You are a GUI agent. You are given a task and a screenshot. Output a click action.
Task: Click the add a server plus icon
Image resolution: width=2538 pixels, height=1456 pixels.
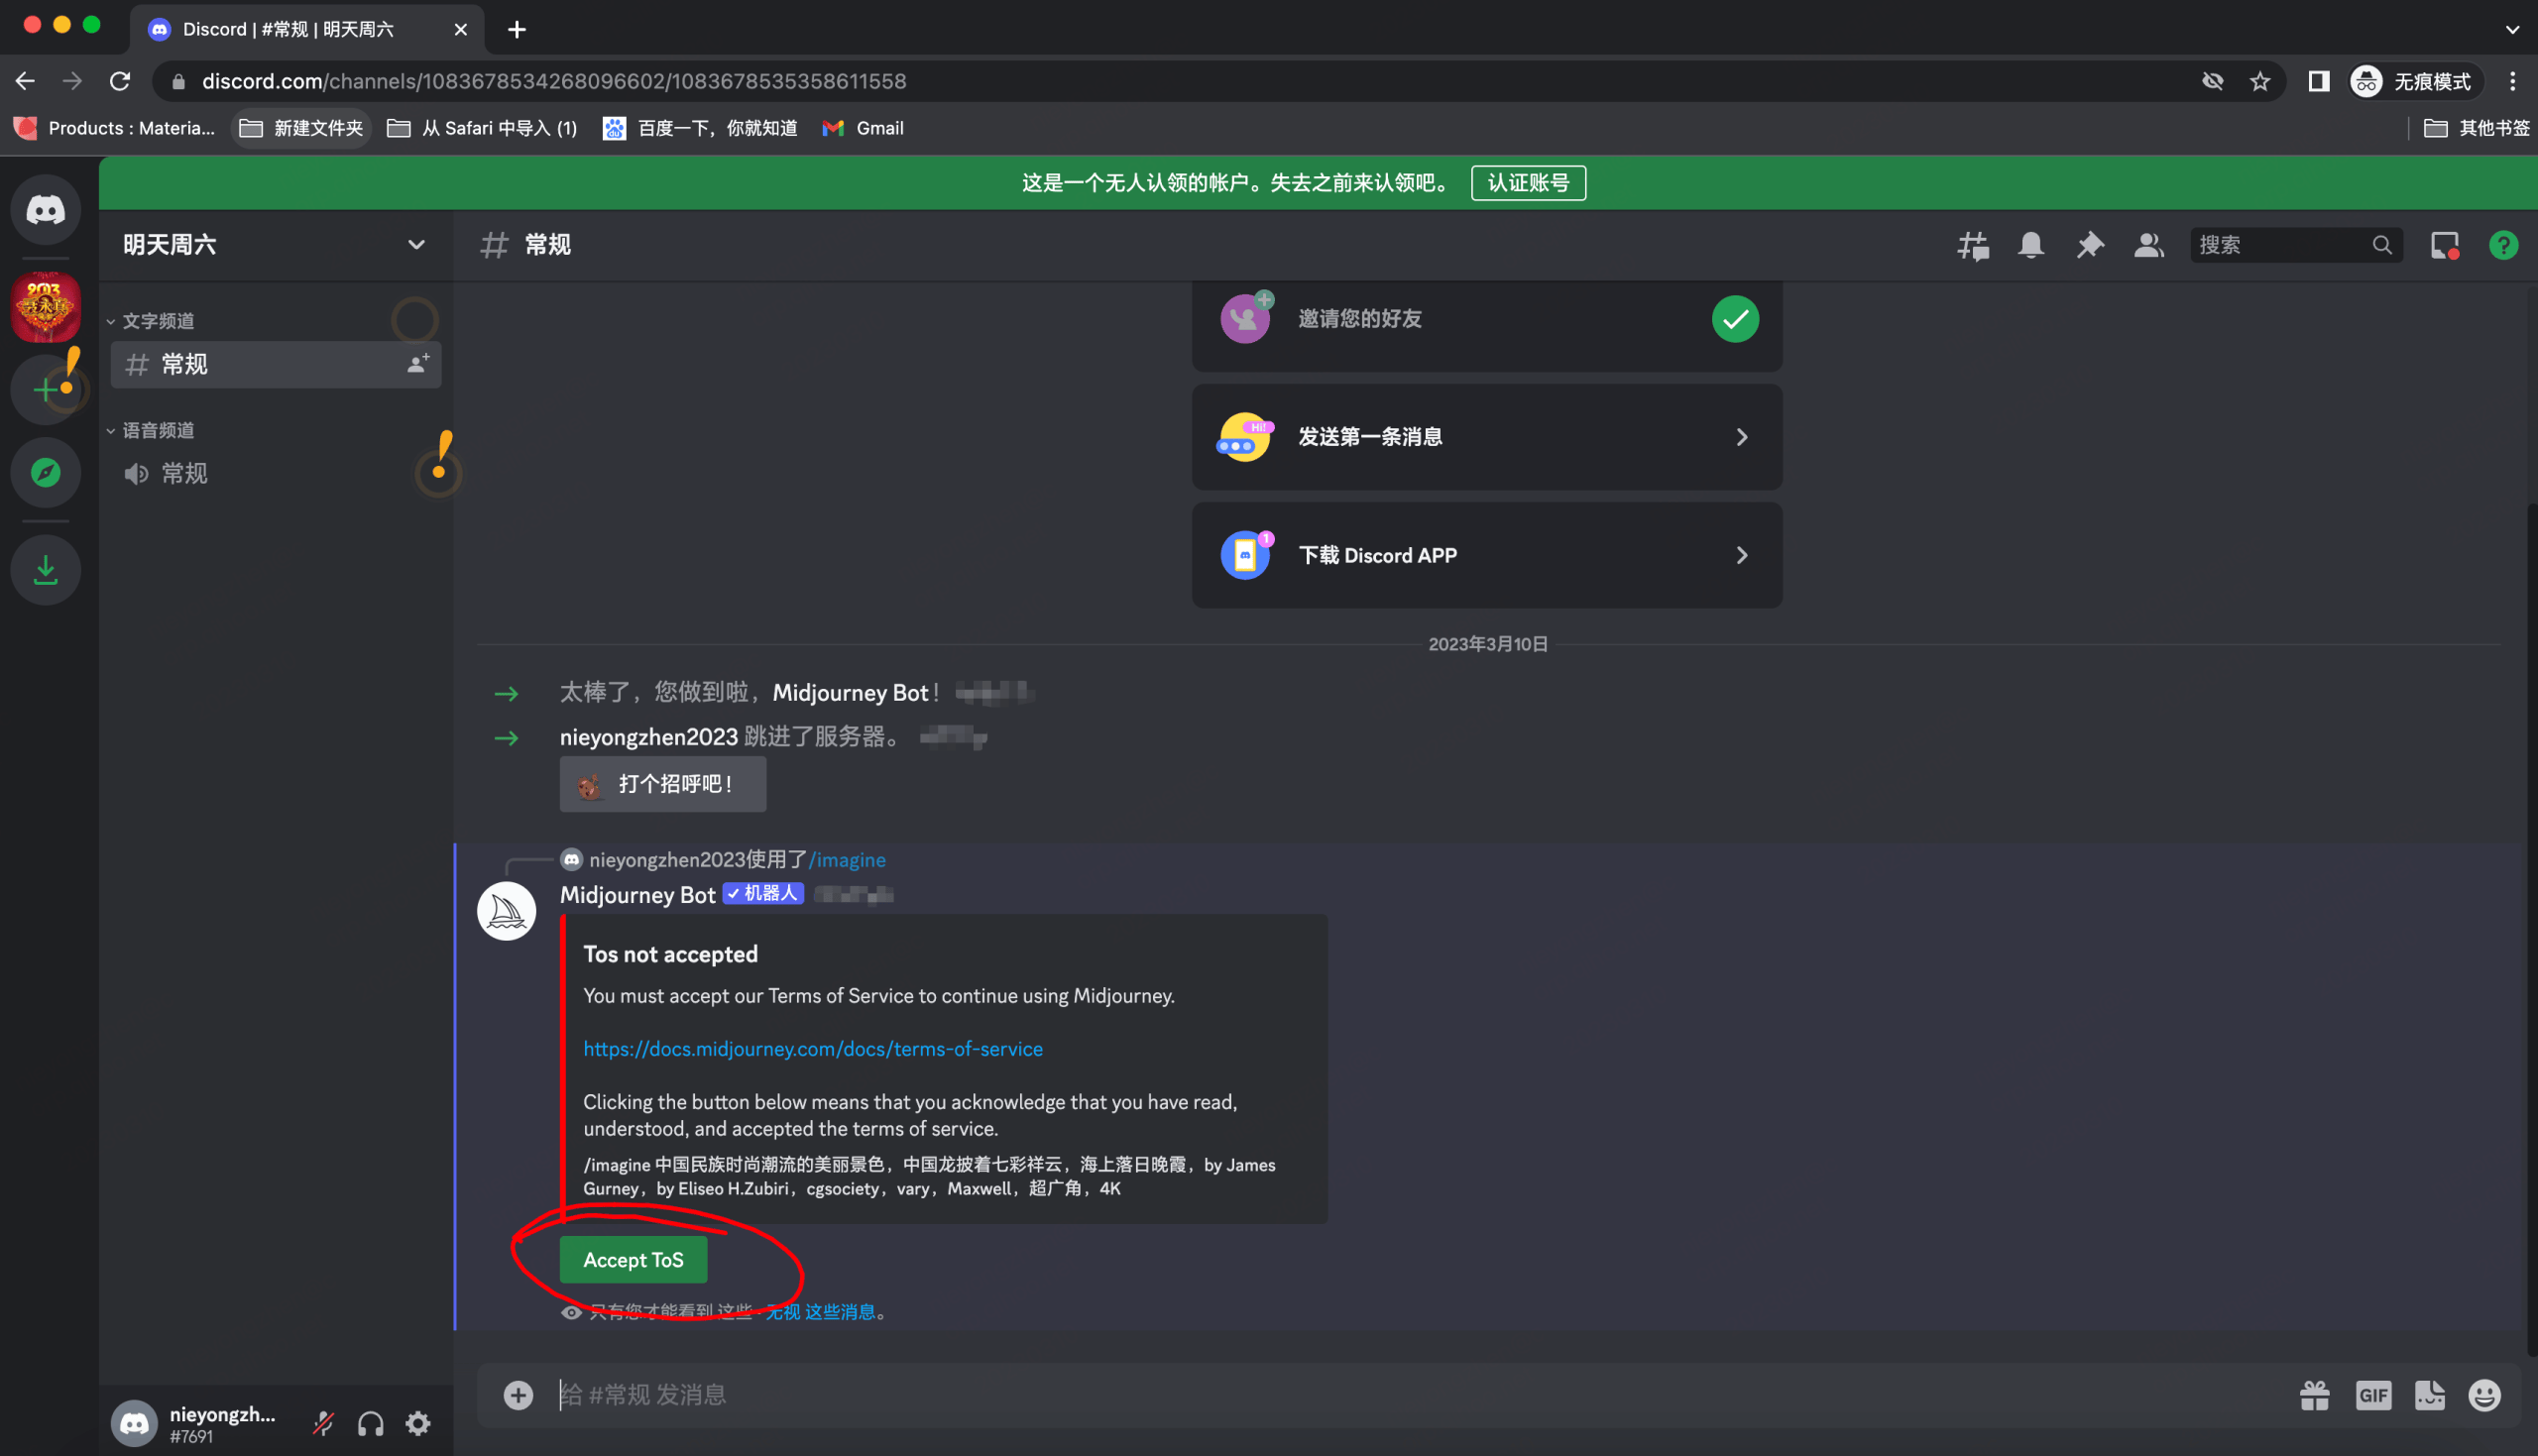coord(45,389)
